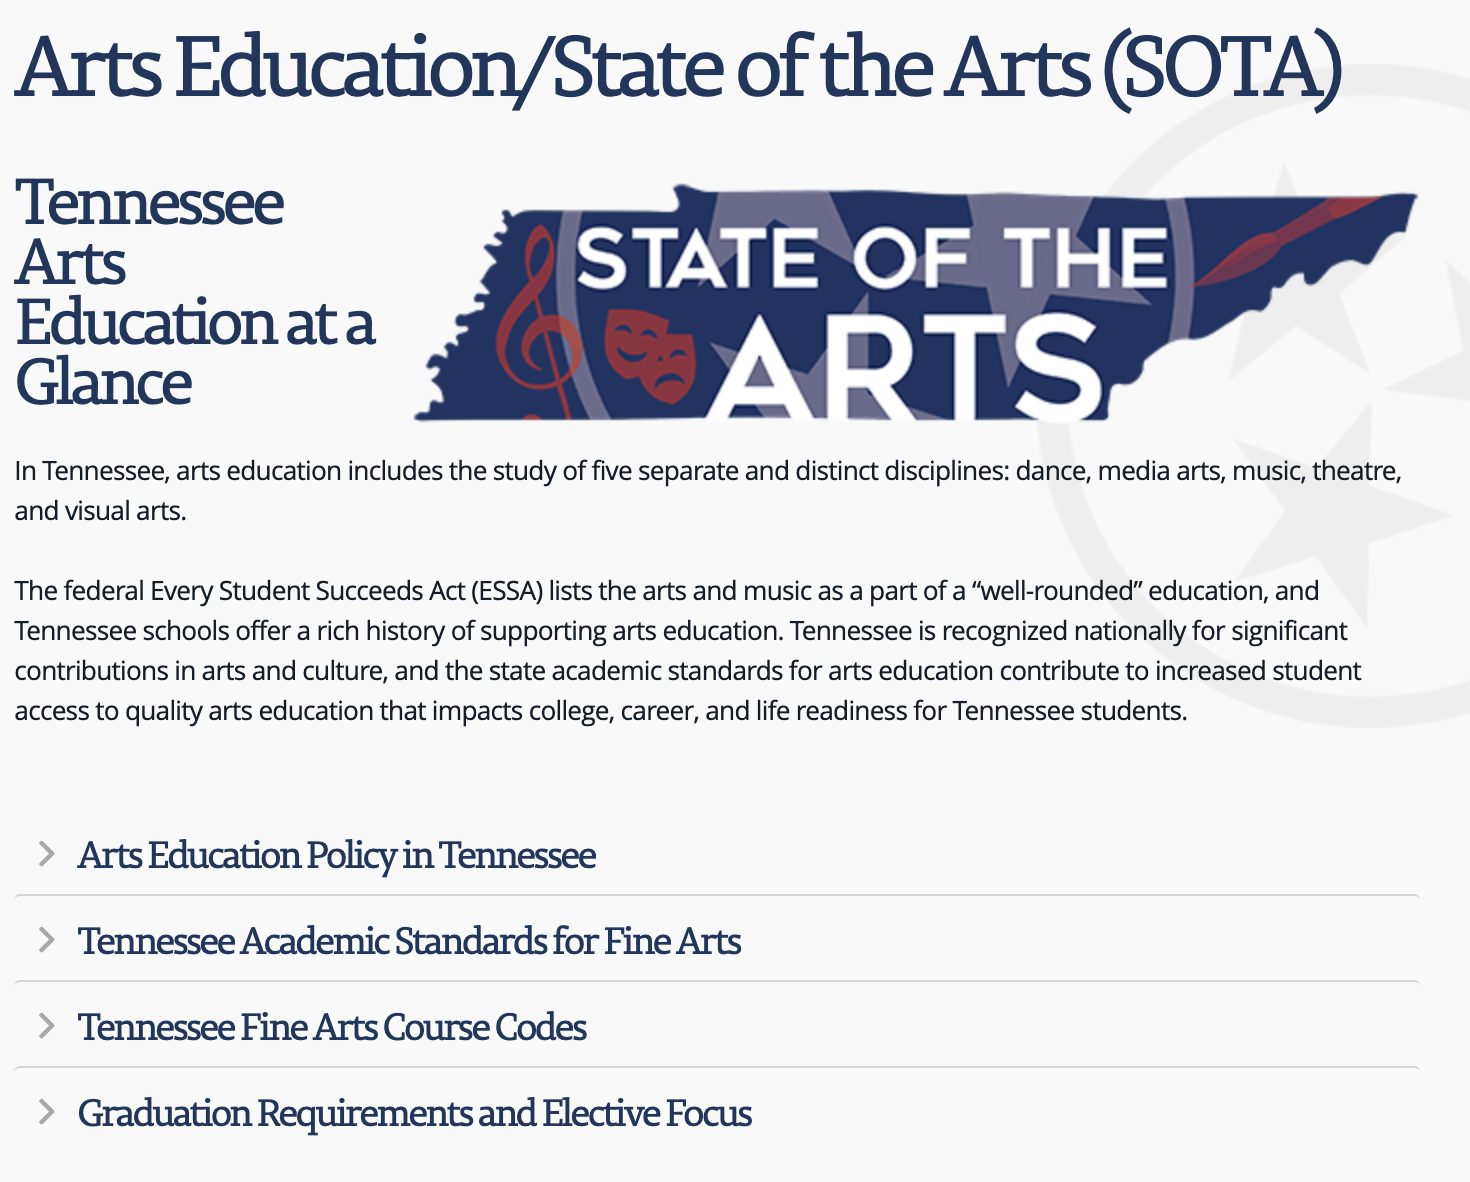1470x1182 pixels.
Task: Click the Graduation Requirements and Elective Focus title
Action: (415, 1113)
